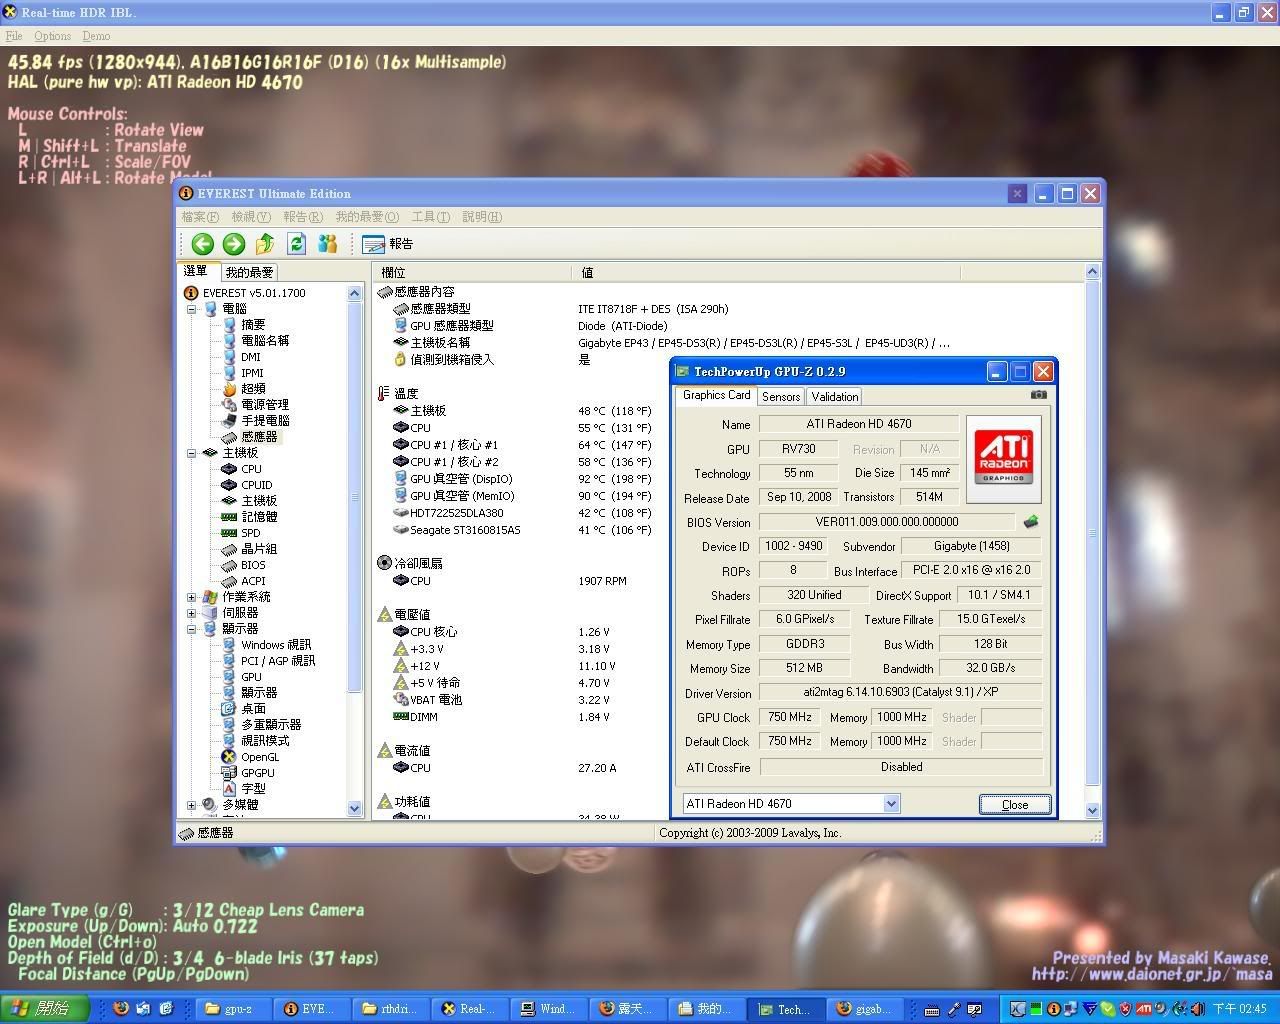The width and height of the screenshot is (1280, 1024).
Task: Select GPGPU item in EVEREST tree
Action: click(x=257, y=773)
